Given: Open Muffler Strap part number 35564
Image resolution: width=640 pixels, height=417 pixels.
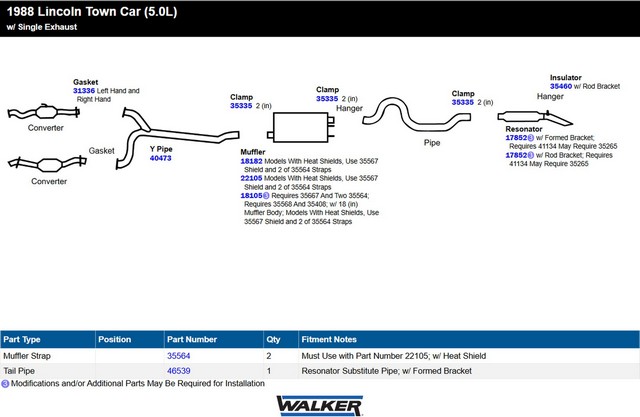Looking at the screenshot, I should pyautogui.click(x=178, y=356).
